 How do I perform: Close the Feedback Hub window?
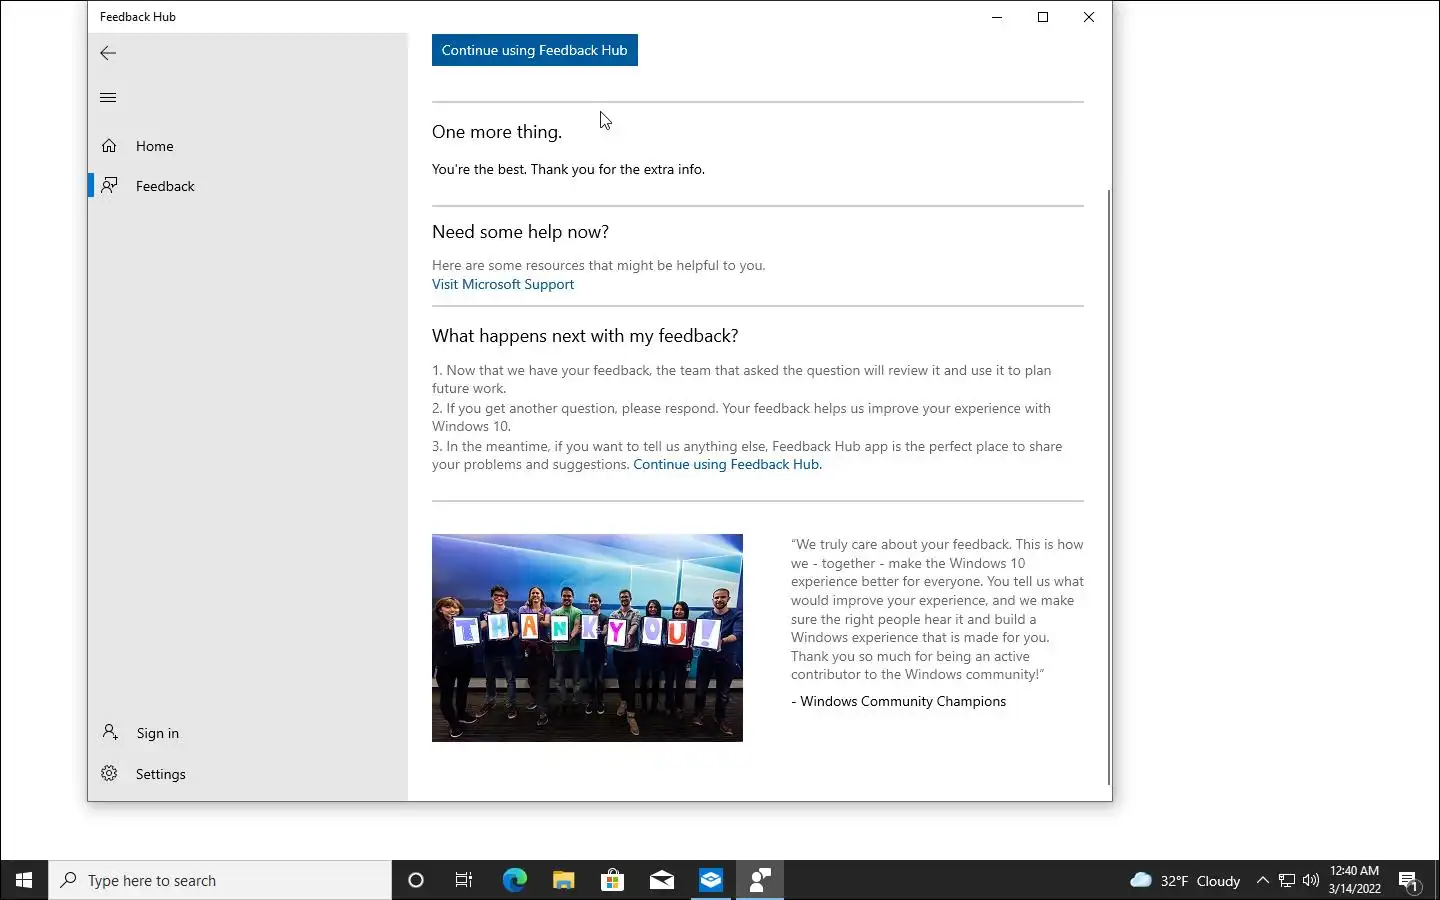tap(1089, 17)
